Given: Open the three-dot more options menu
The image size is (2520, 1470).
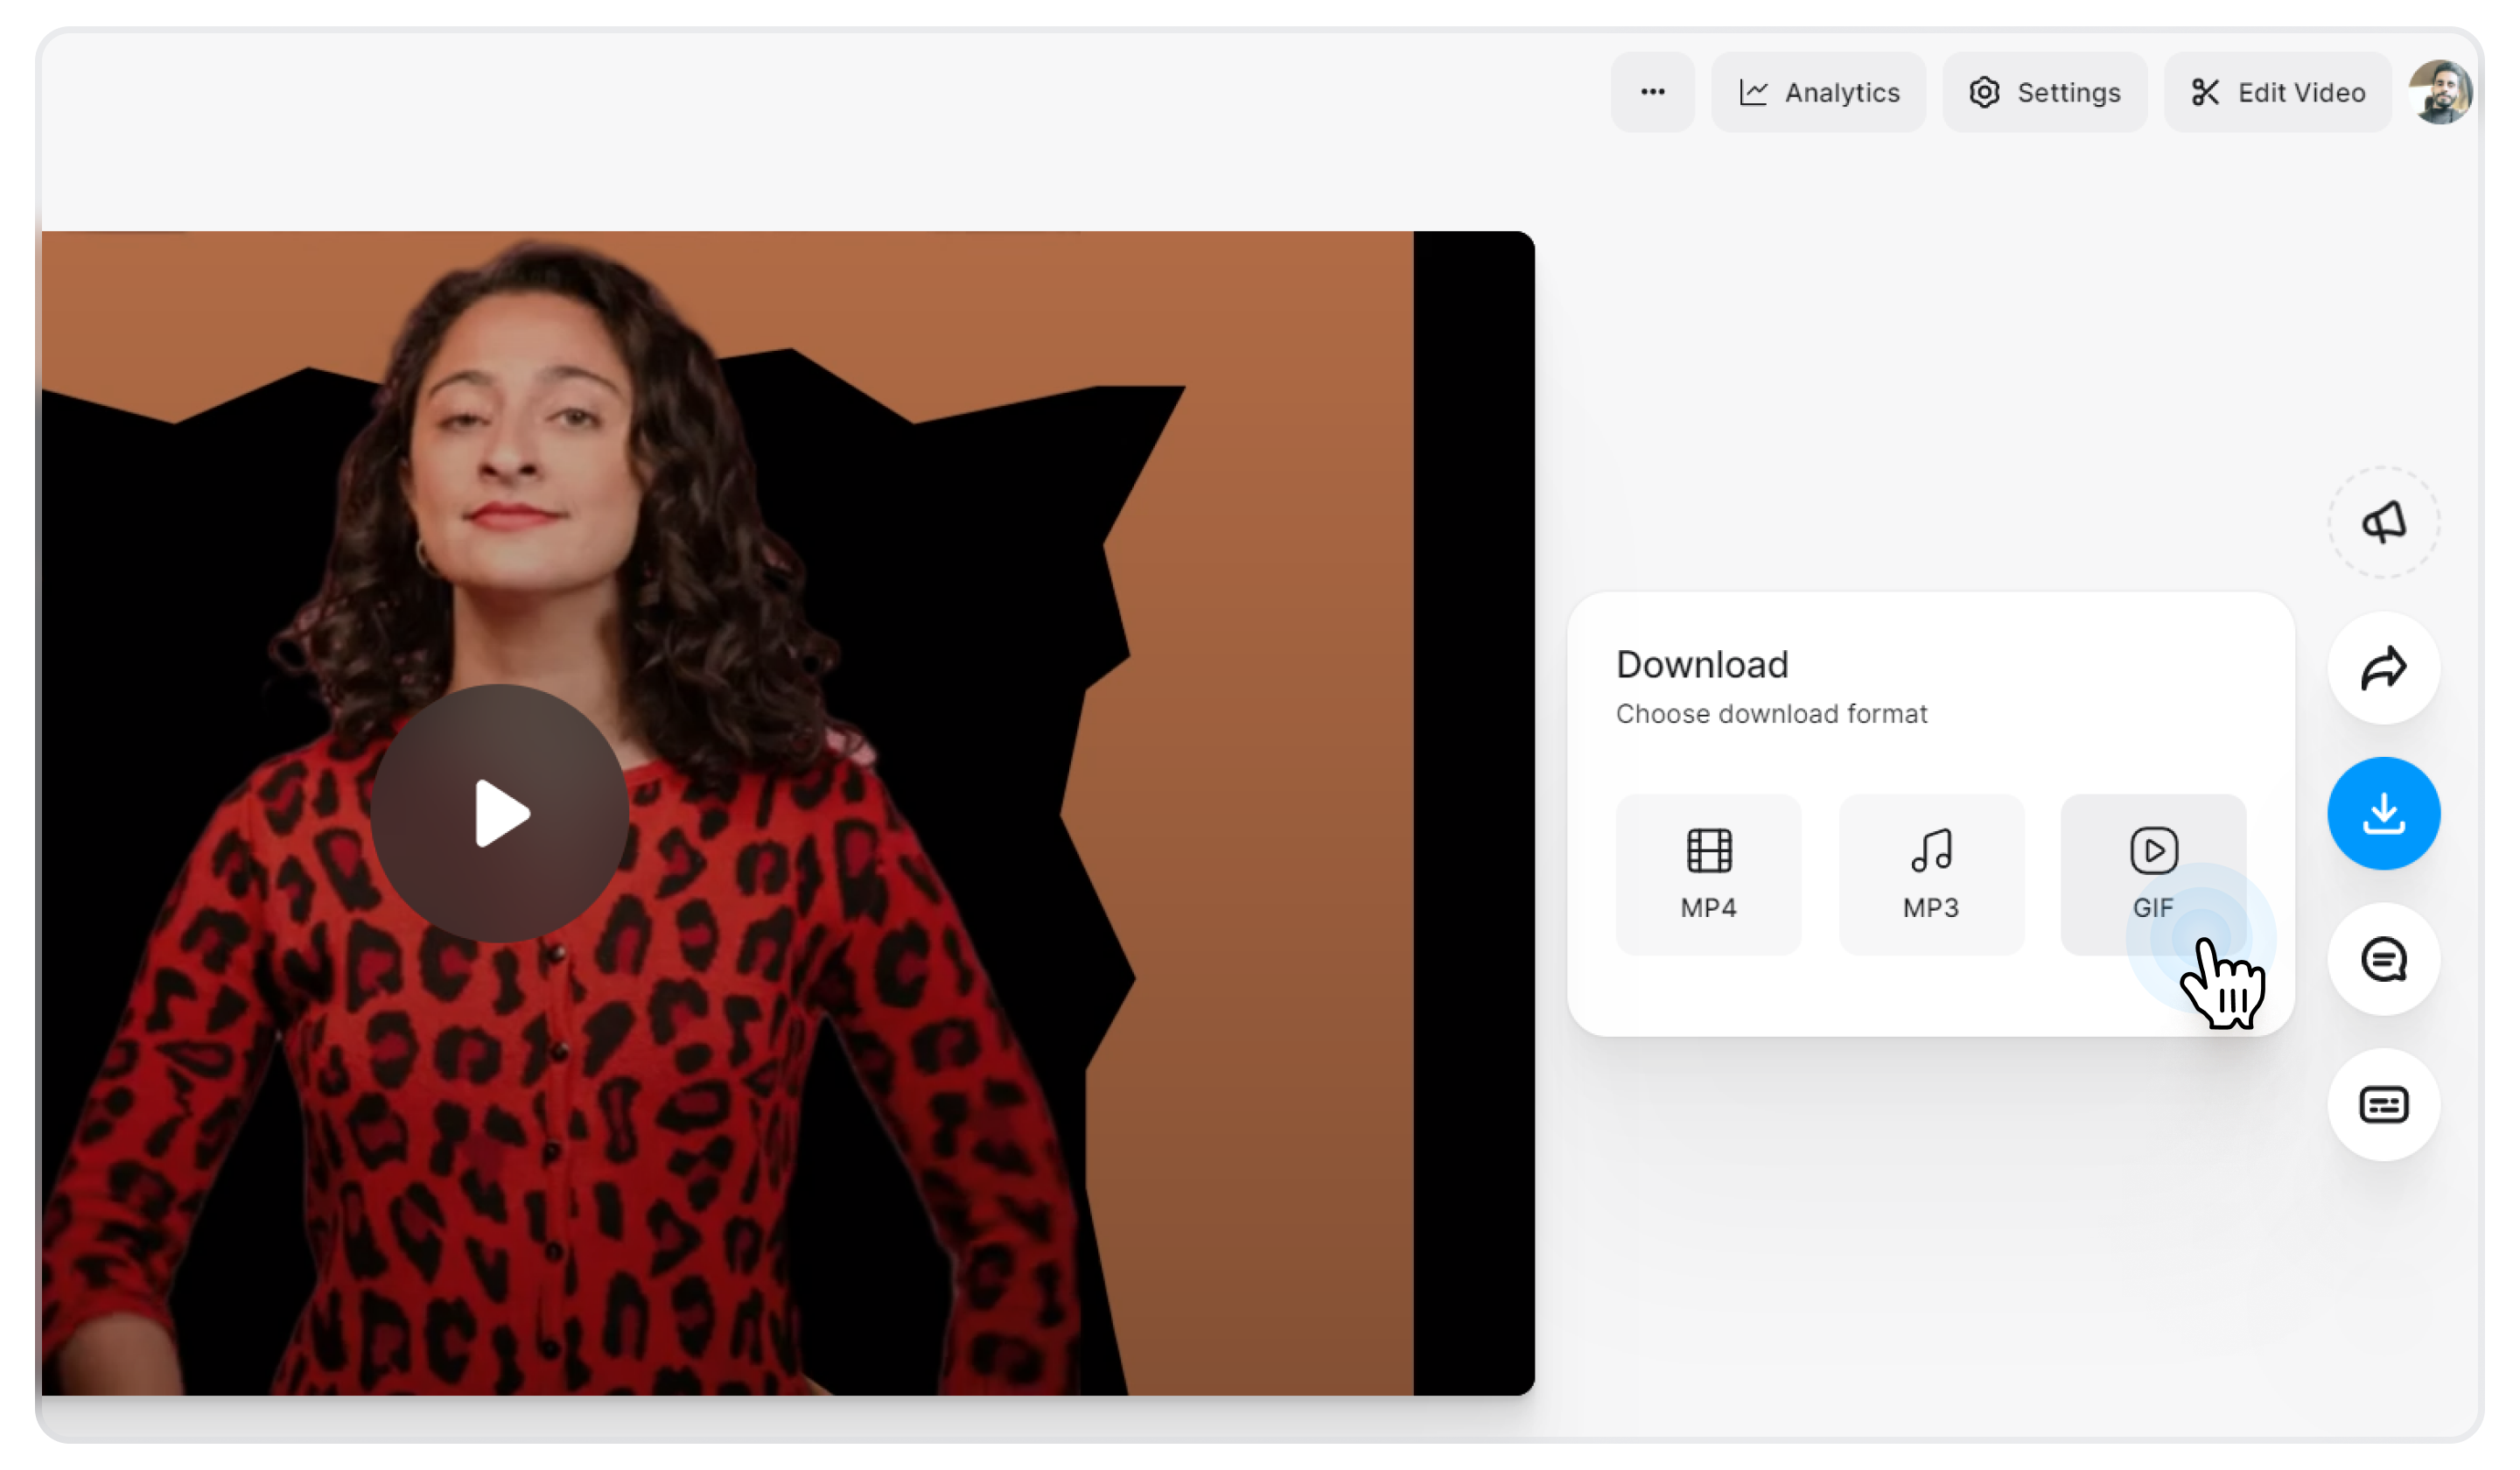Looking at the screenshot, I should click(1652, 92).
